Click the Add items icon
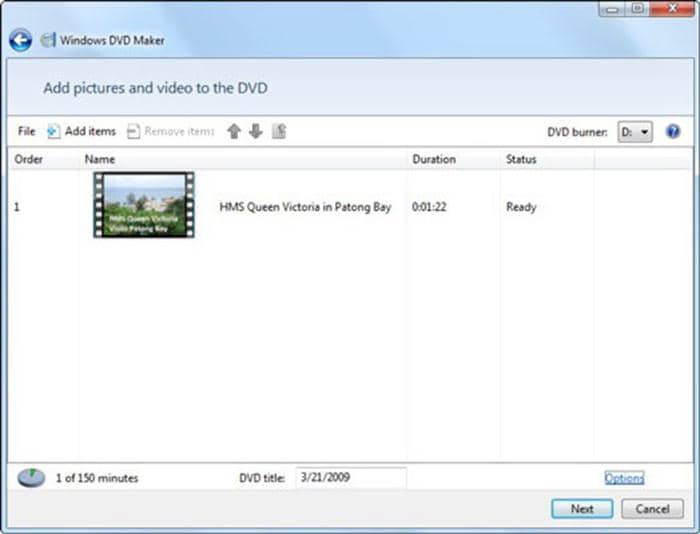Screen dimensions: 700x534 coord(54,132)
